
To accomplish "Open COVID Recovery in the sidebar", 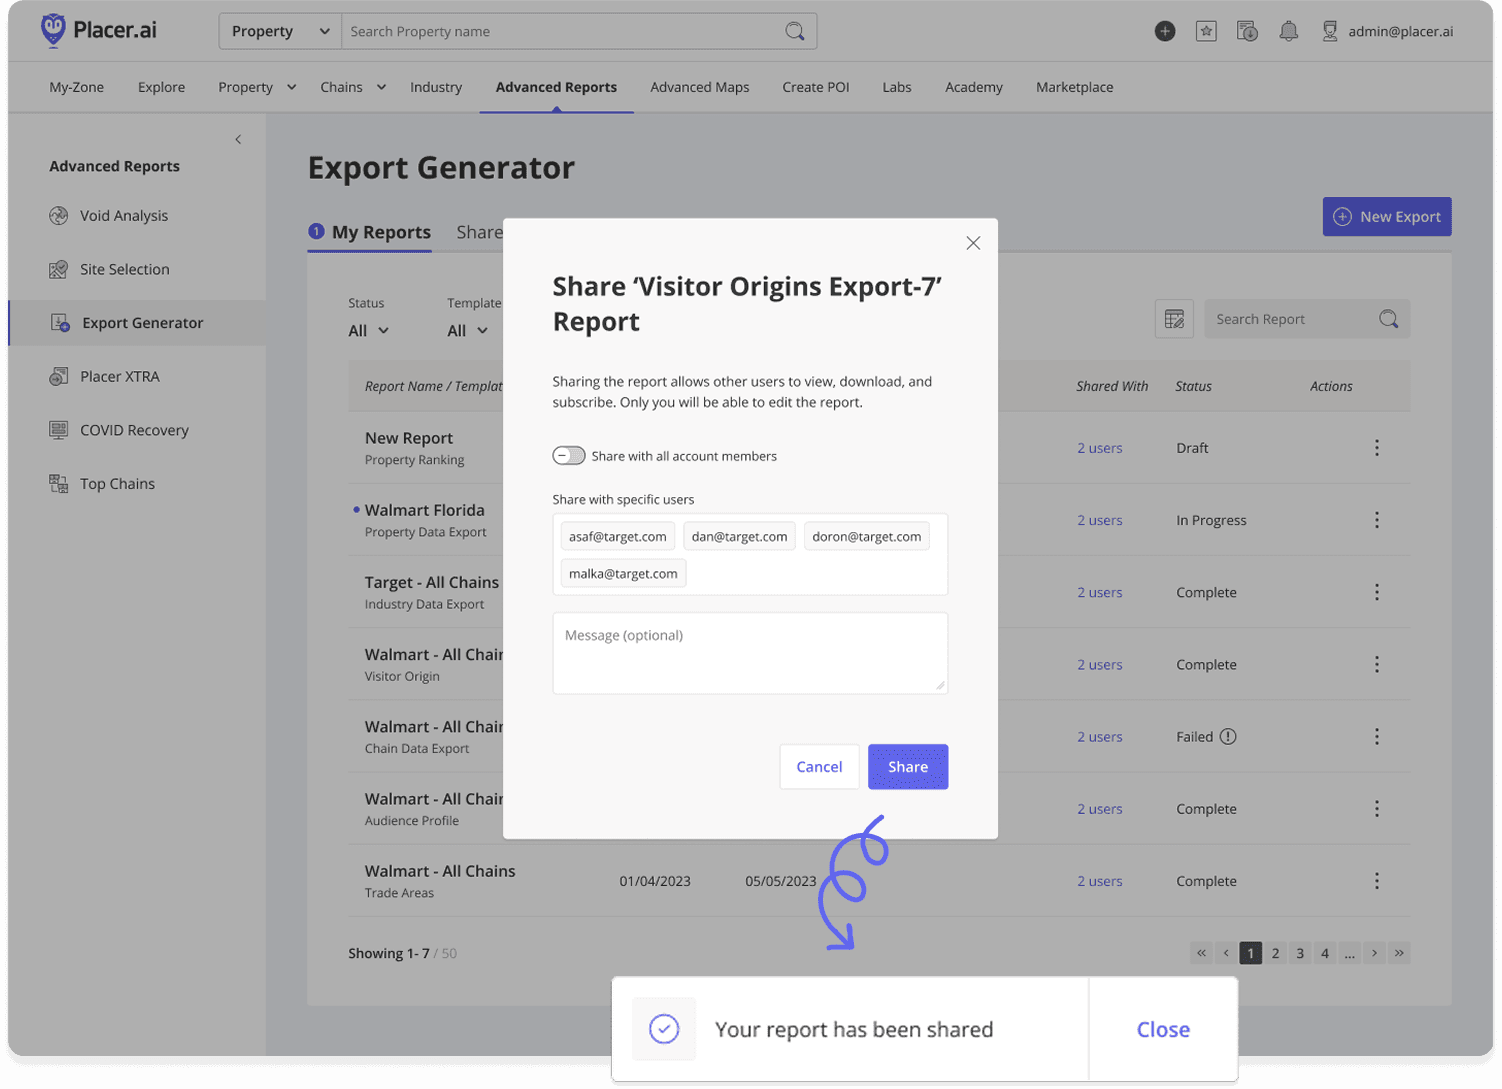I will click(134, 429).
